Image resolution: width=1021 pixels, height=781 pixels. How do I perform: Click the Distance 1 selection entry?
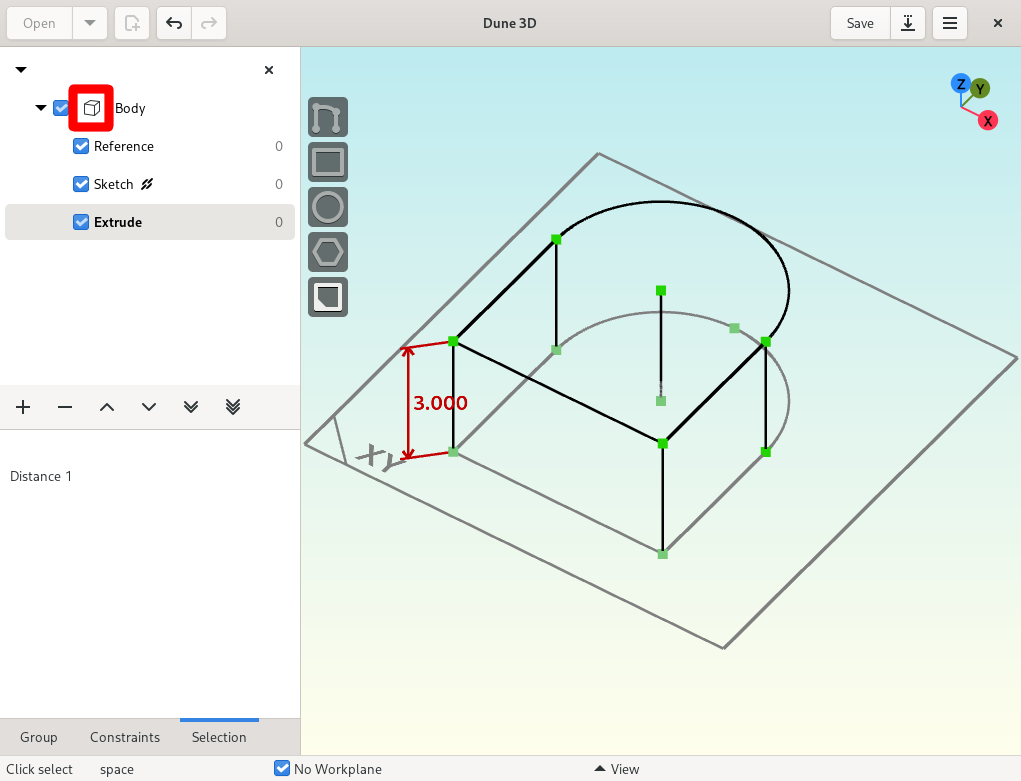(40, 476)
